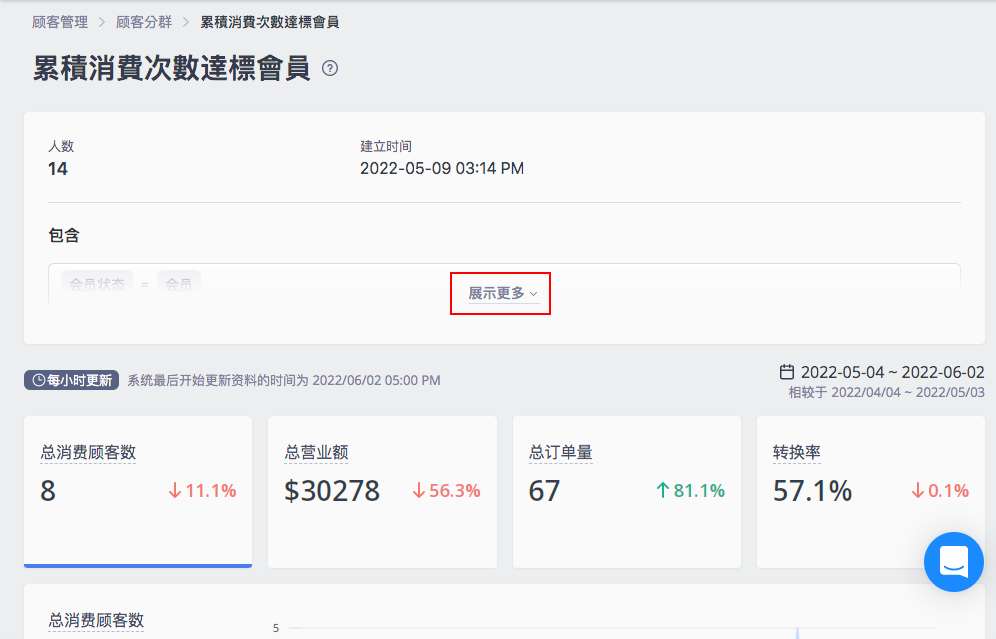Select the 总订单量 metric card
Viewport: 996px width, 639px height.
(626, 492)
